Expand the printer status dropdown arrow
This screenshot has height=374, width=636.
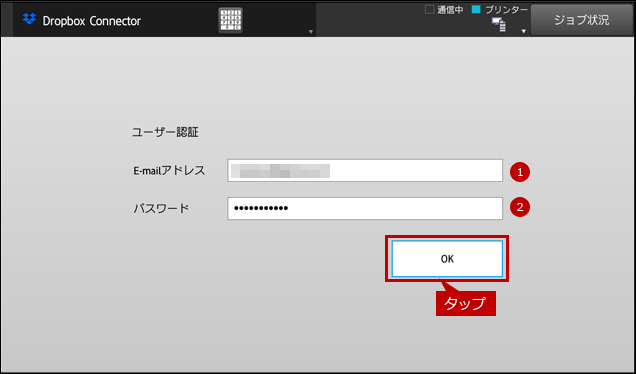524,31
